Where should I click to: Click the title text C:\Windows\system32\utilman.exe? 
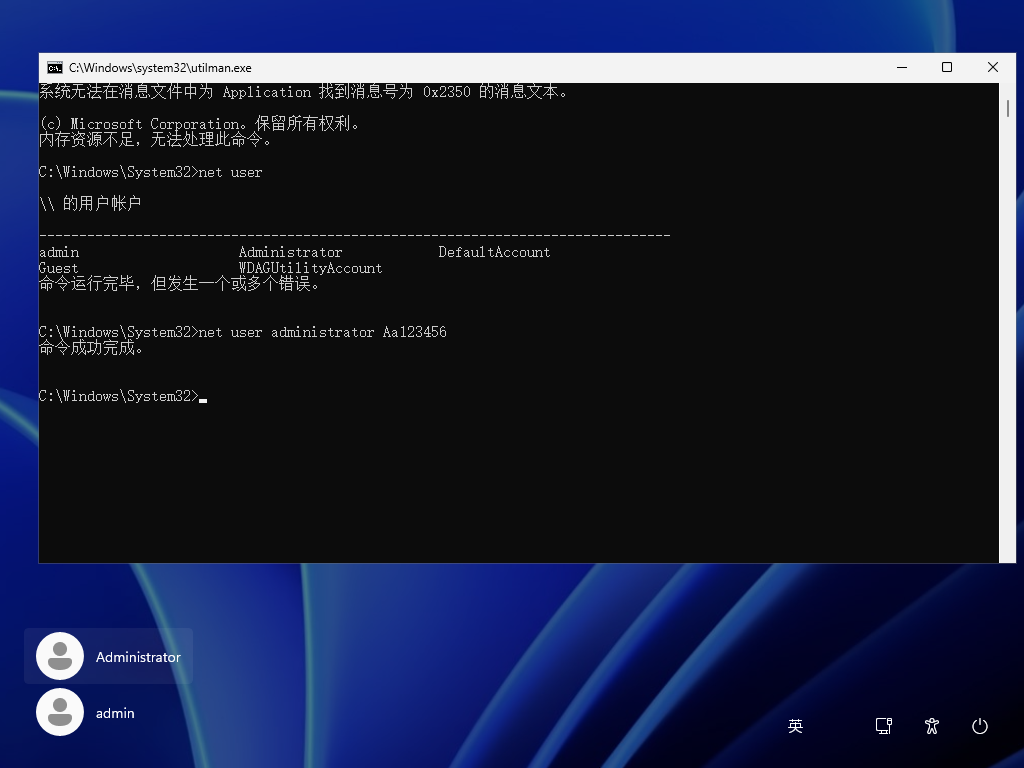point(160,68)
